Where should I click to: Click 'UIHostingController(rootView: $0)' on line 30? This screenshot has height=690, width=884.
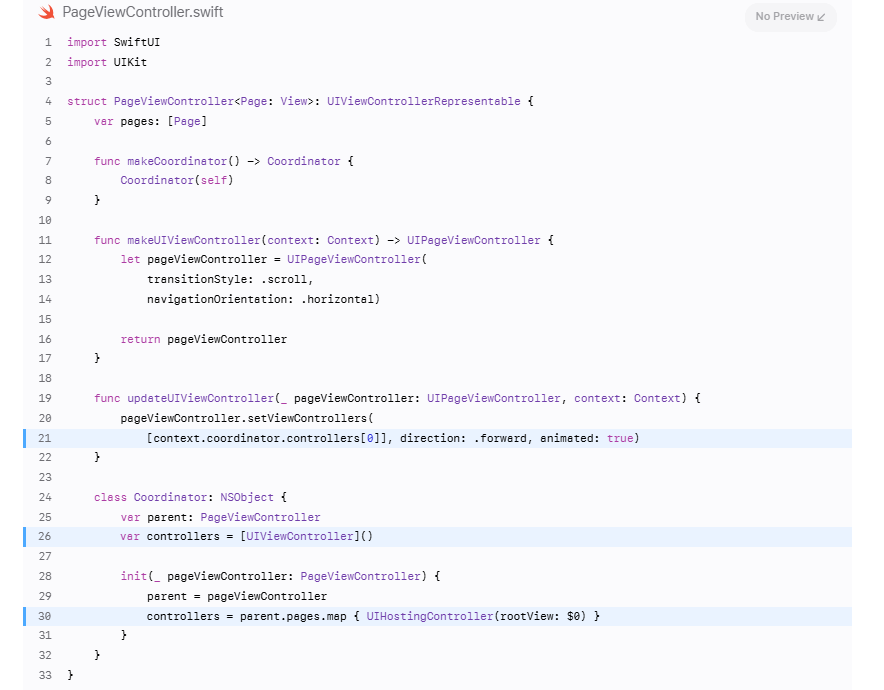pos(476,616)
